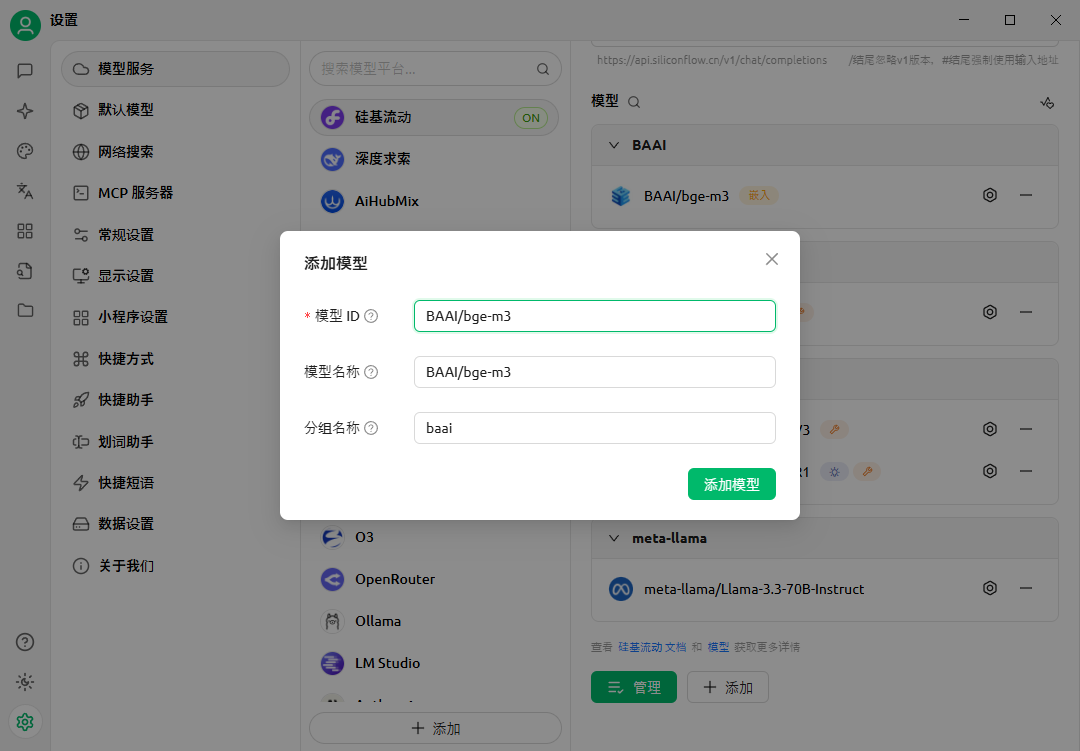Image resolution: width=1080 pixels, height=751 pixels.
Task: Focus the 模型 ID input field
Action: (594, 316)
